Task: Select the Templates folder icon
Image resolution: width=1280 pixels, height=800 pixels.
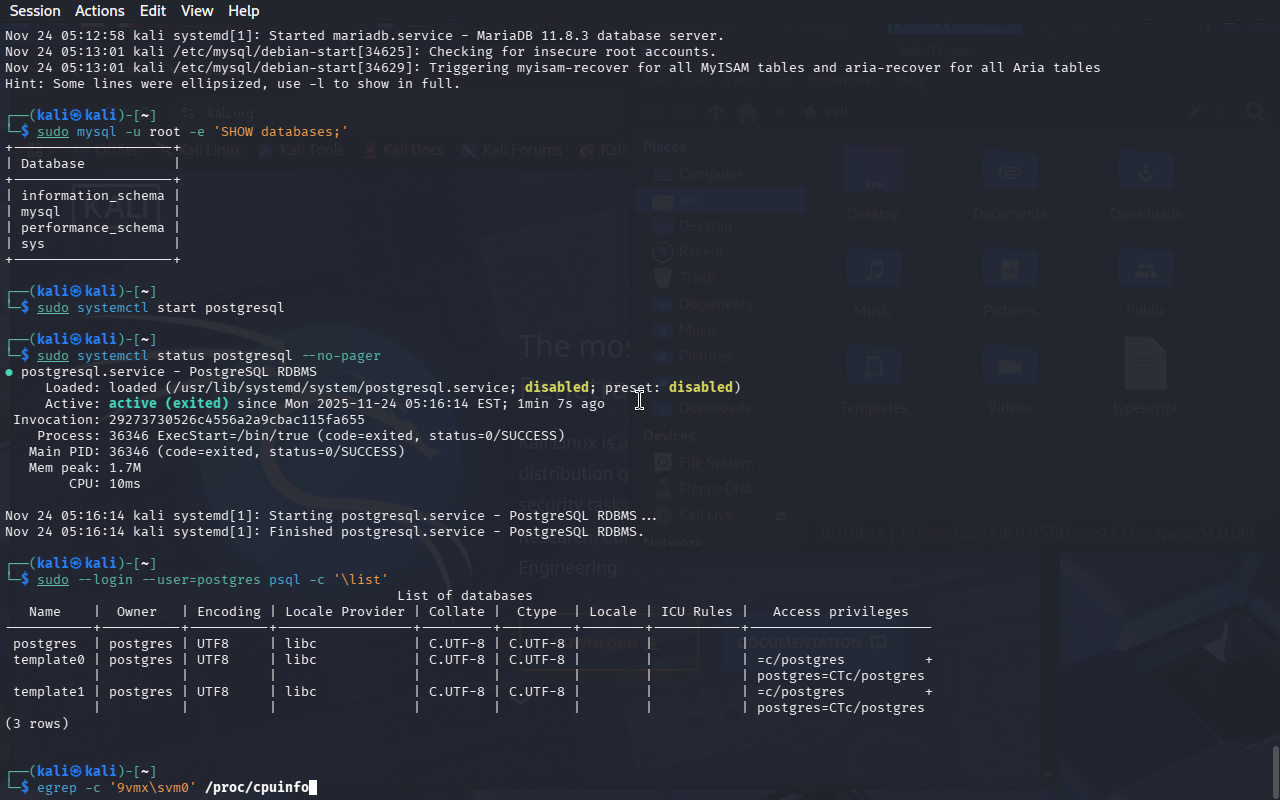Action: 874,368
